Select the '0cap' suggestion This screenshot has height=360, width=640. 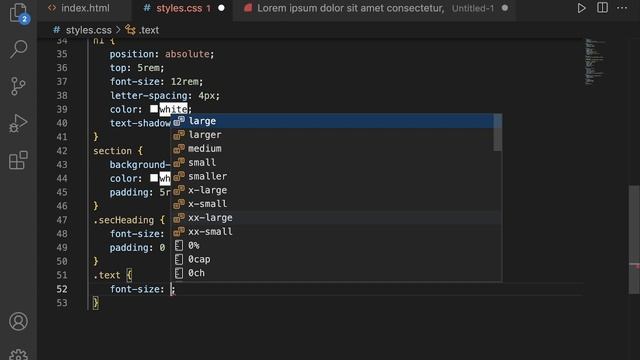tap(332, 260)
